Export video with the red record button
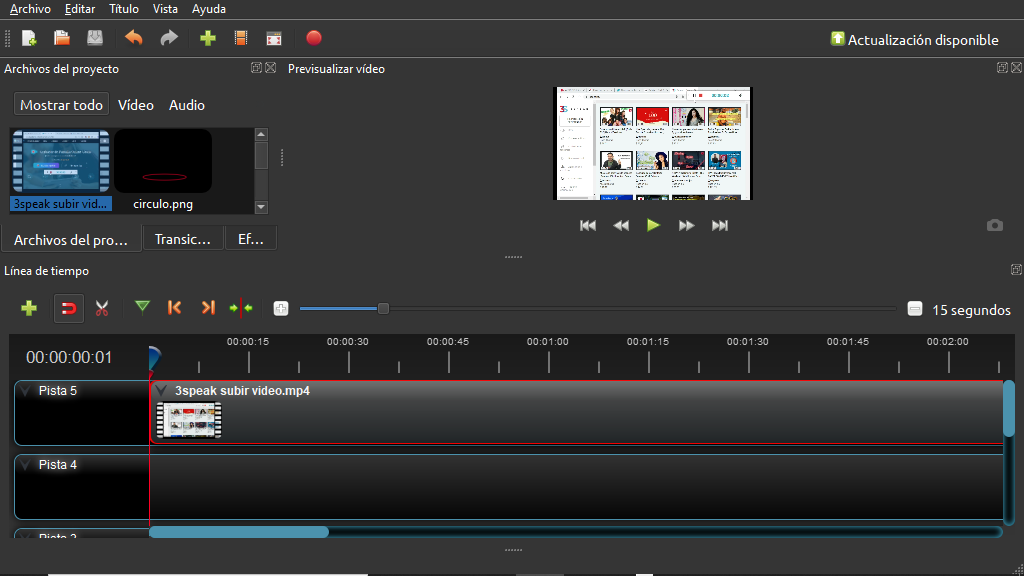This screenshot has height=576, width=1024. pos(314,38)
